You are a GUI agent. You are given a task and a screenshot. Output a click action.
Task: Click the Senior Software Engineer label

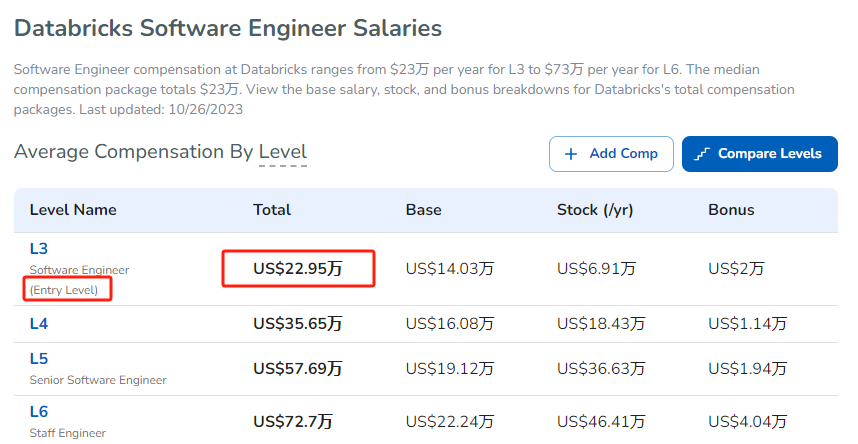98,380
